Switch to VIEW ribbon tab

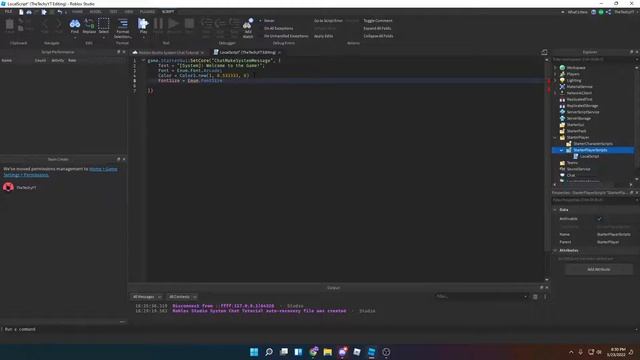[129, 12]
